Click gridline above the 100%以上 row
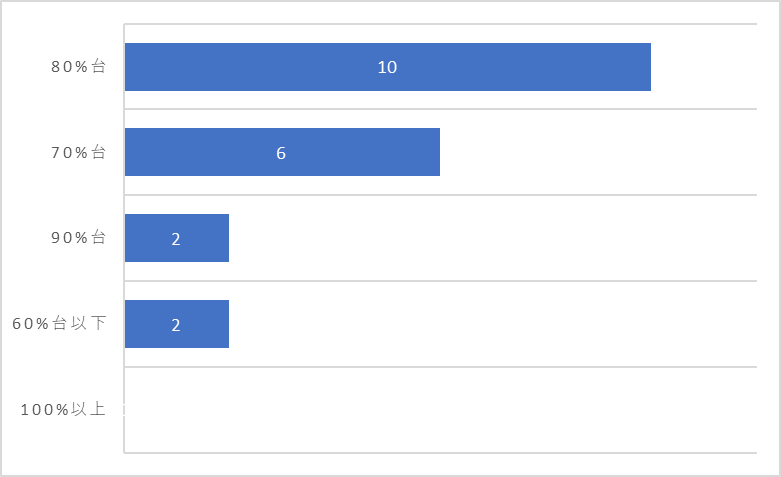 click(440, 367)
